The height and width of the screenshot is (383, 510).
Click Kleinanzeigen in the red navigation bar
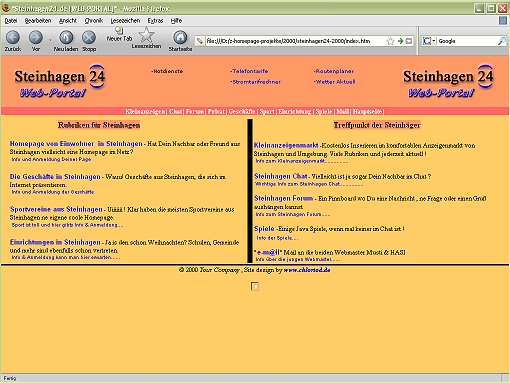[x=145, y=111]
